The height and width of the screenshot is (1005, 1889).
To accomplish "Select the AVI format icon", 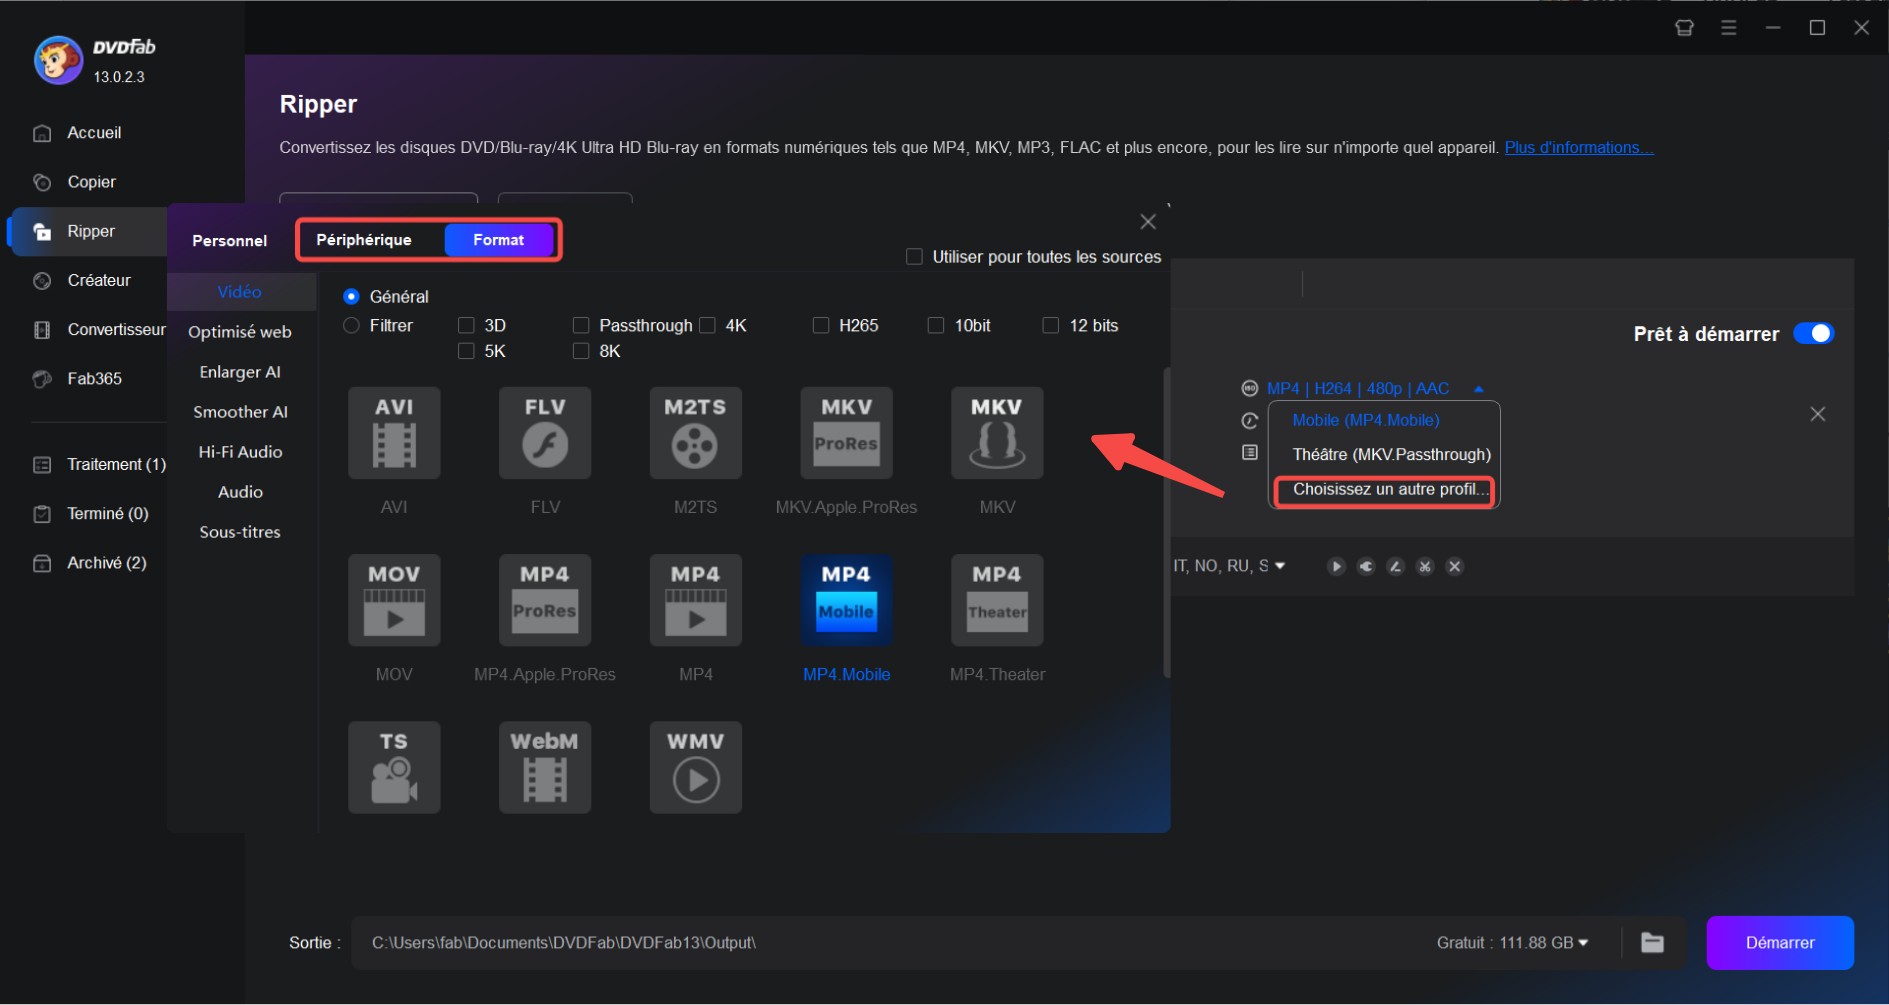I will [394, 433].
